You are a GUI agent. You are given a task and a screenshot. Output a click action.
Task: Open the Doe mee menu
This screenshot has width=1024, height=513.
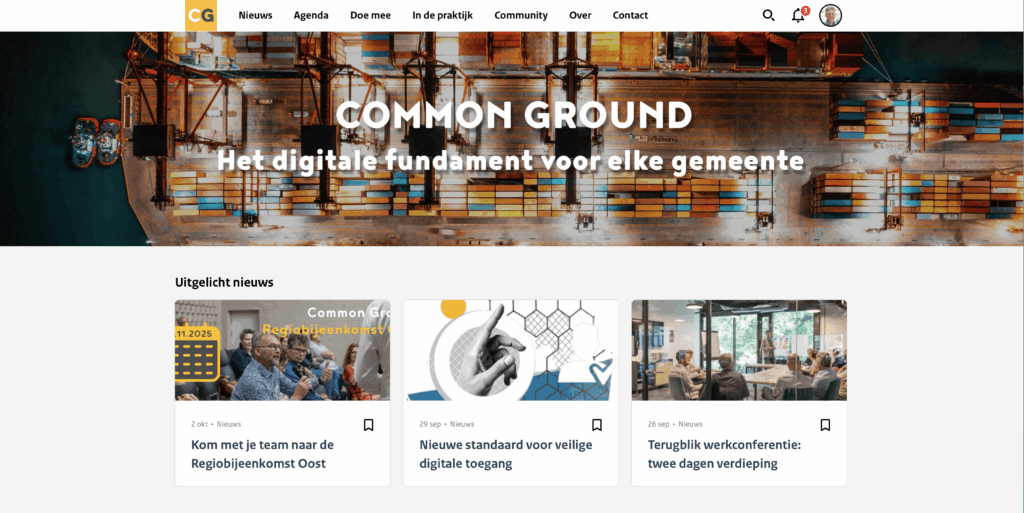click(x=370, y=15)
